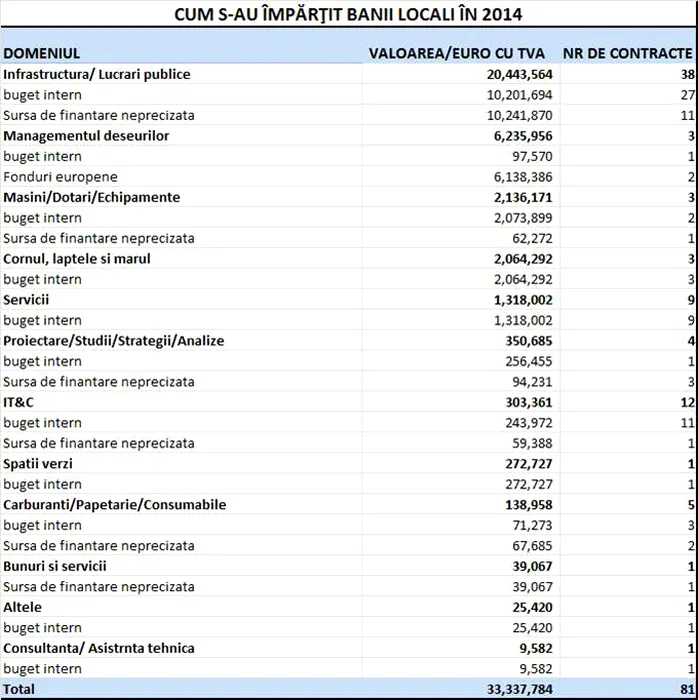This screenshot has height=700, width=698.
Task: Select the NR DE CONTRACTE column header
Action: tap(627, 53)
